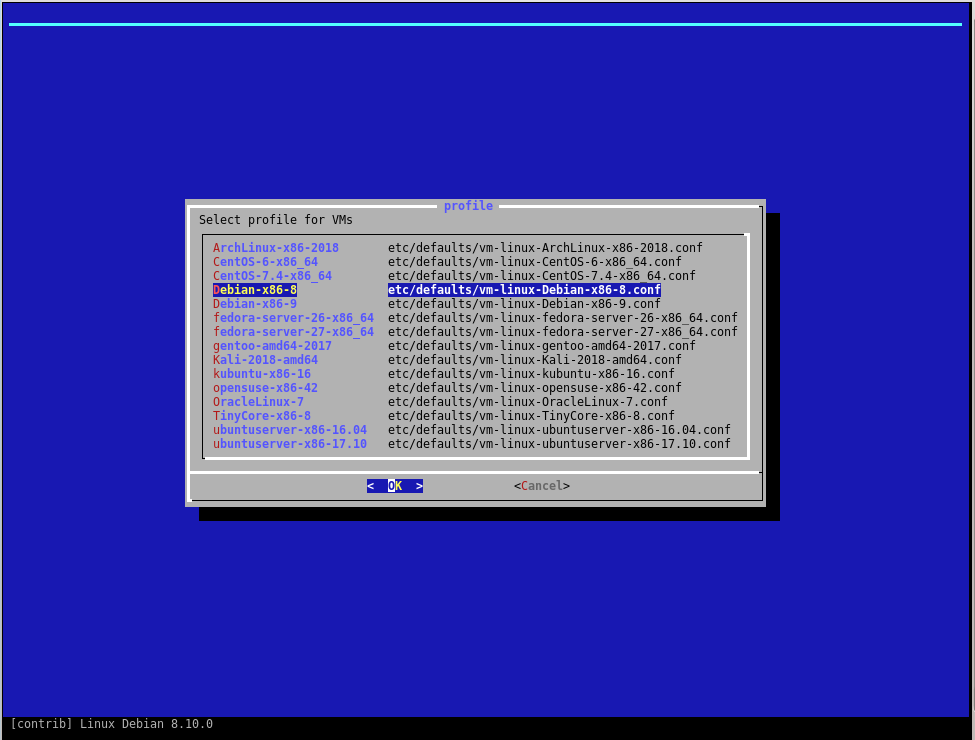The width and height of the screenshot is (975, 740).
Task: Click path vm-linux-OracleLinux-7.conf
Action: tap(528, 402)
